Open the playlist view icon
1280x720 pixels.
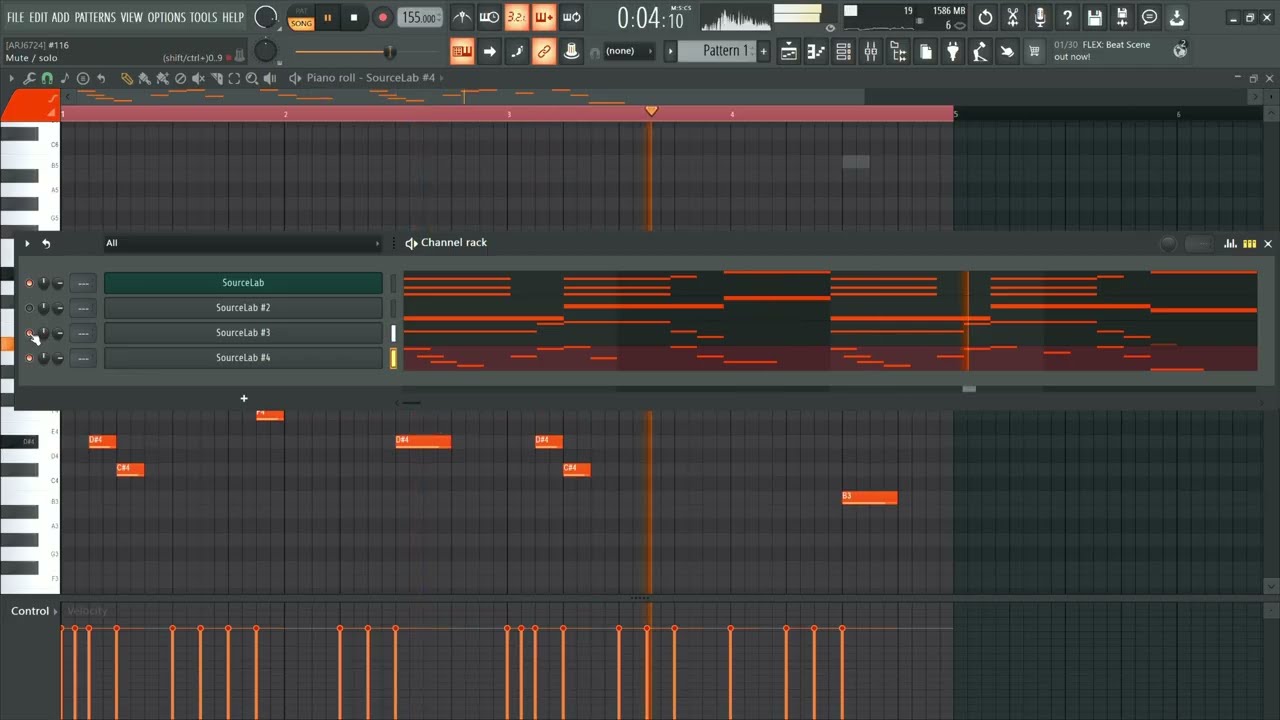pyautogui.click(x=789, y=51)
